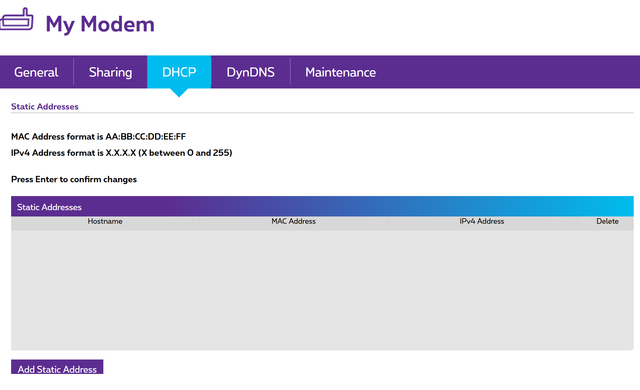The height and width of the screenshot is (390, 640).
Task: Click the Static Addresses section heading
Action: (x=44, y=106)
